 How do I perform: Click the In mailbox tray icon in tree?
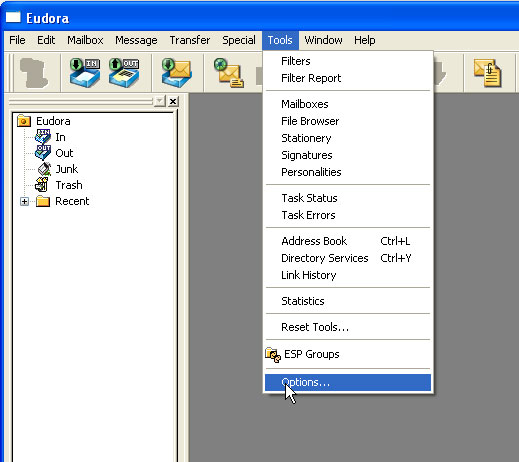click(43, 137)
